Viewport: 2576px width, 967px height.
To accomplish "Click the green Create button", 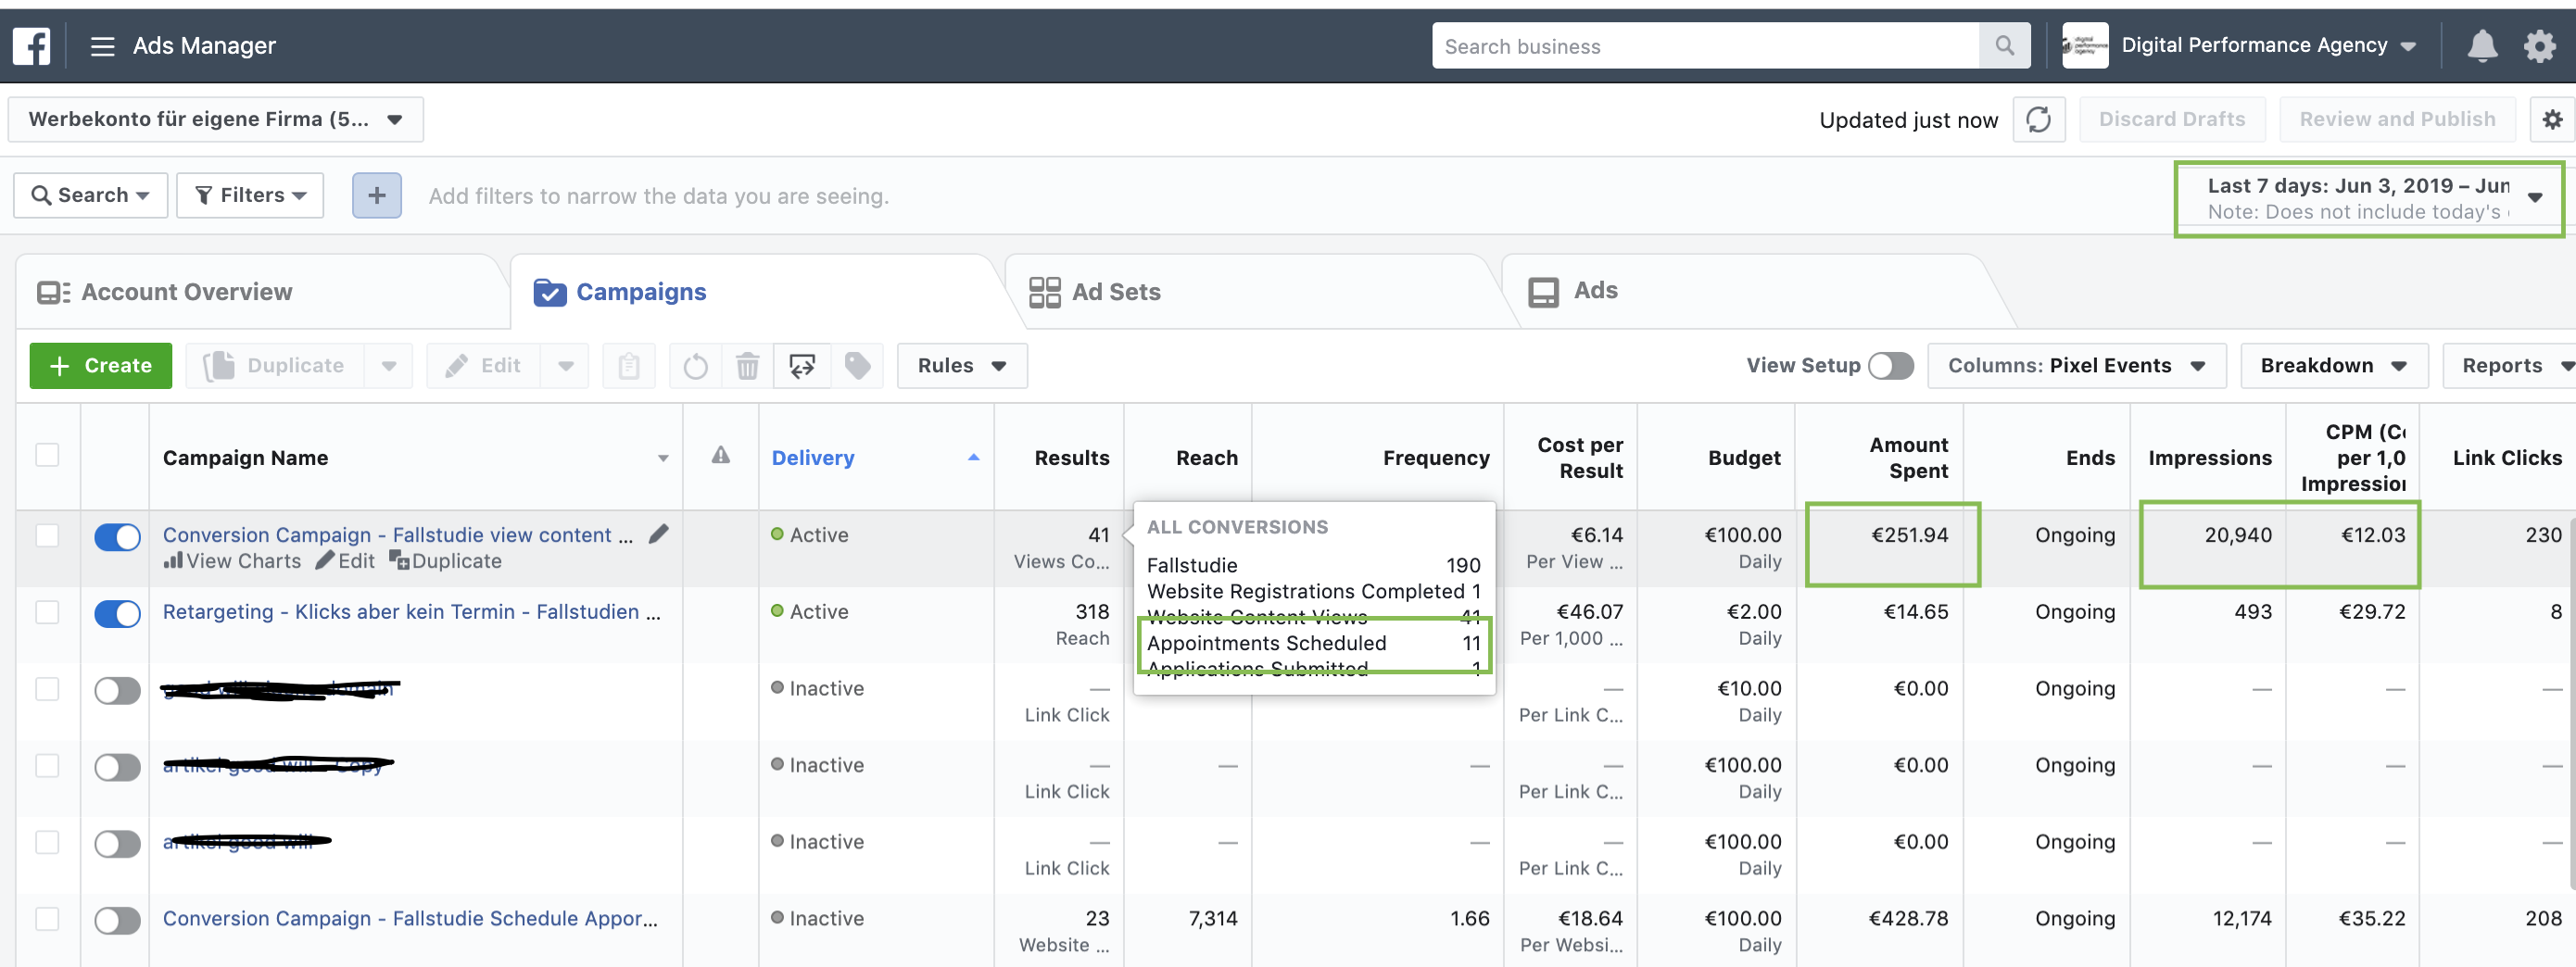I will [101, 366].
